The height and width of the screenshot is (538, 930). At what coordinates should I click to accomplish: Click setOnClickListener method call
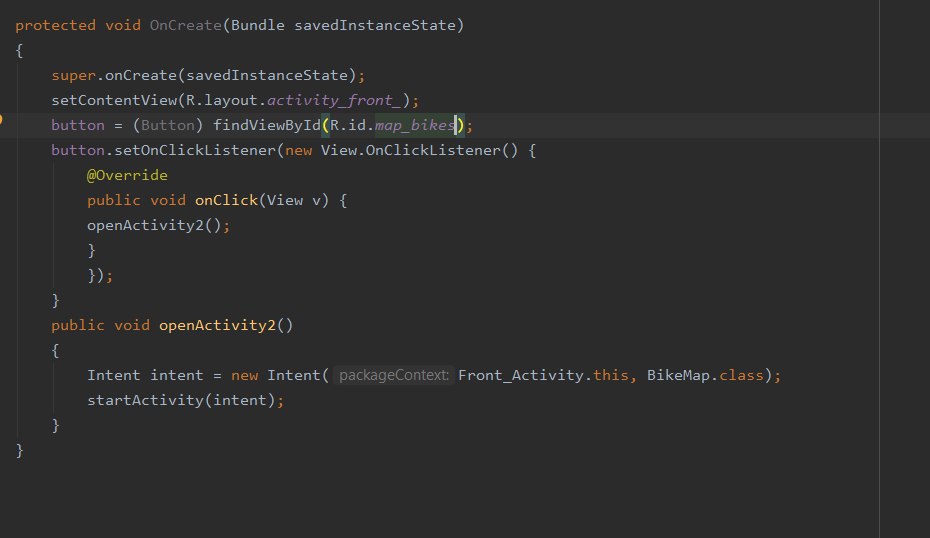[195, 150]
